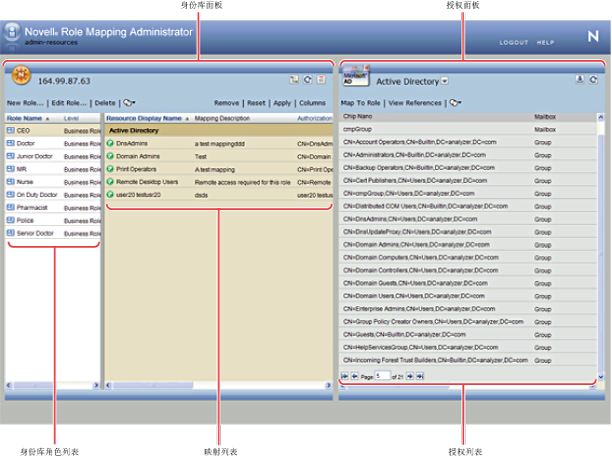
Task: Click the Novell N logo at top right
Action: 593,37
